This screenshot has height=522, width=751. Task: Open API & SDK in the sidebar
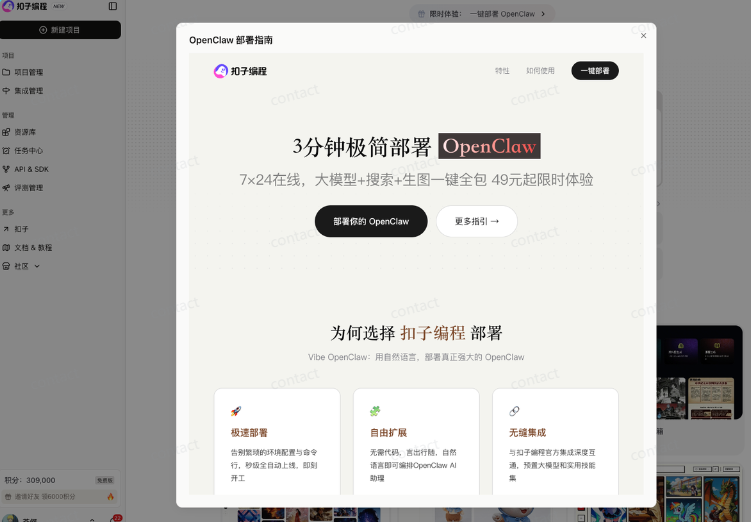30,169
